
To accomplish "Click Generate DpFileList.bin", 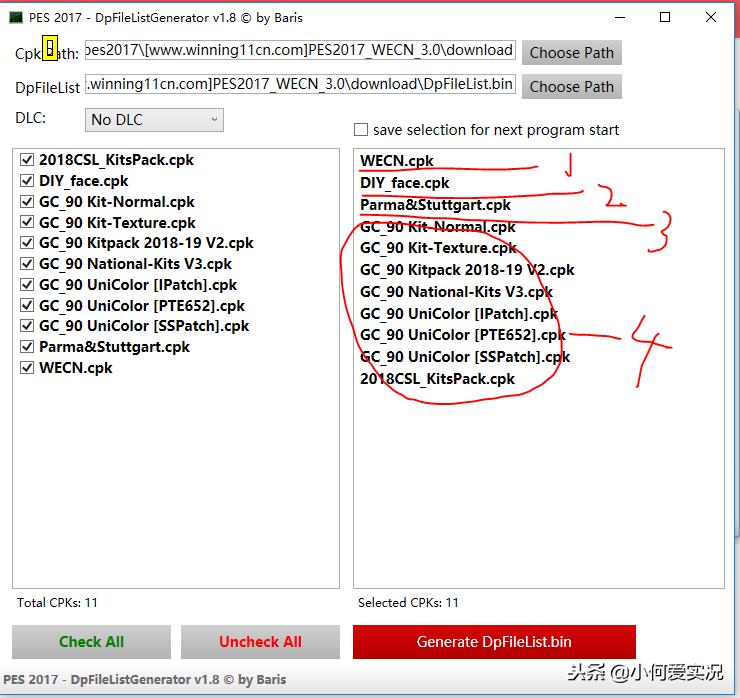I will [494, 642].
